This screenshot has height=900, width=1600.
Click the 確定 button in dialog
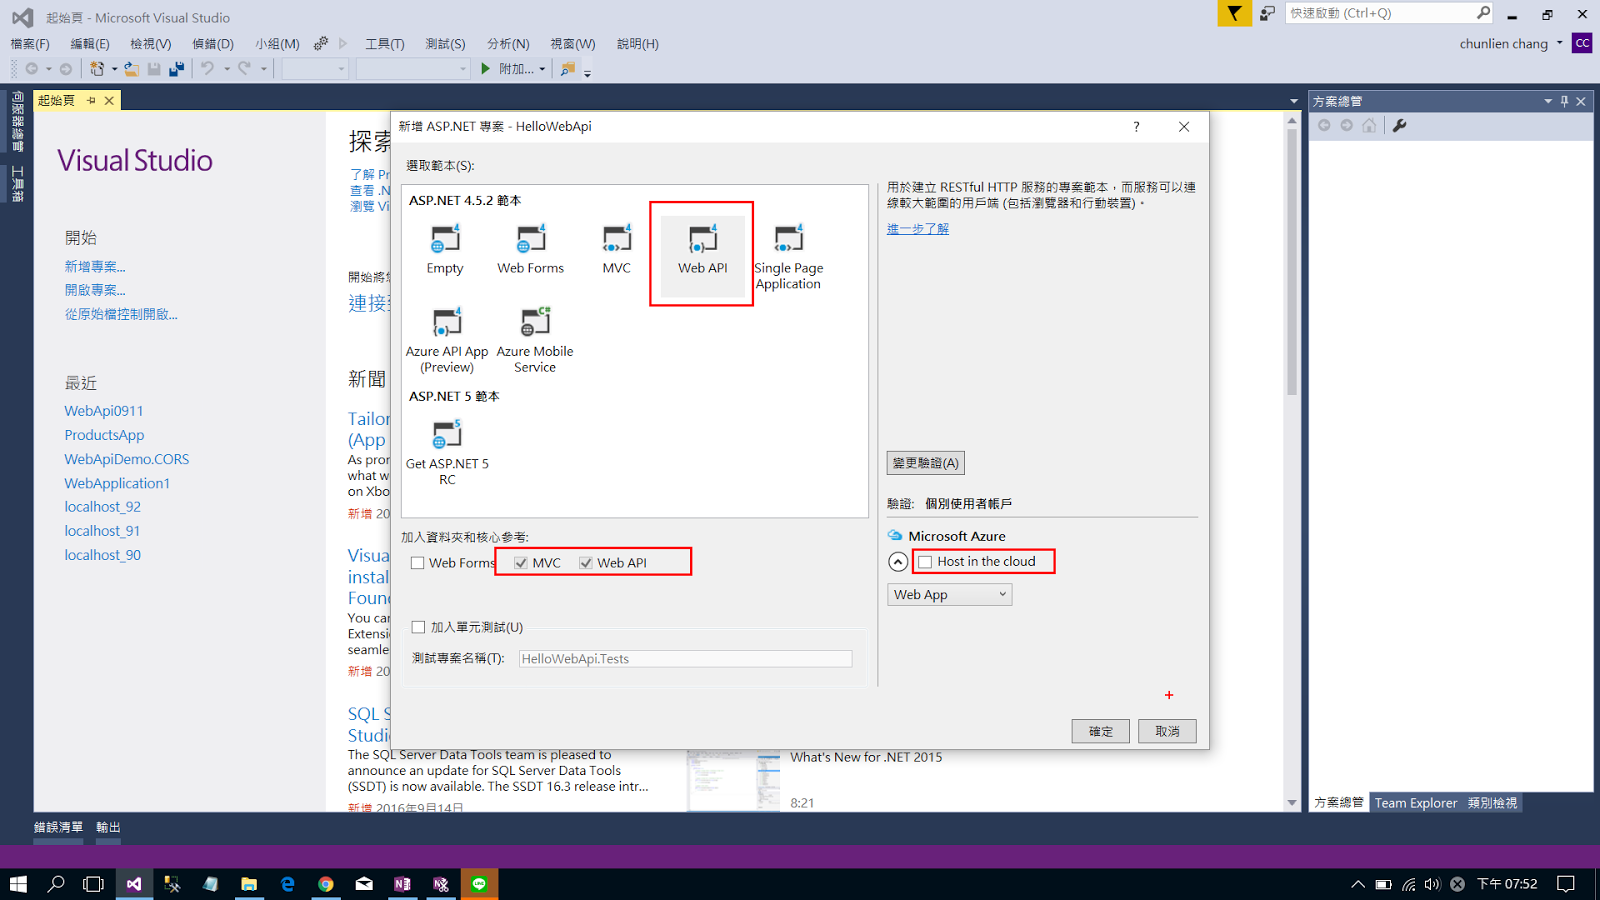click(x=1101, y=731)
